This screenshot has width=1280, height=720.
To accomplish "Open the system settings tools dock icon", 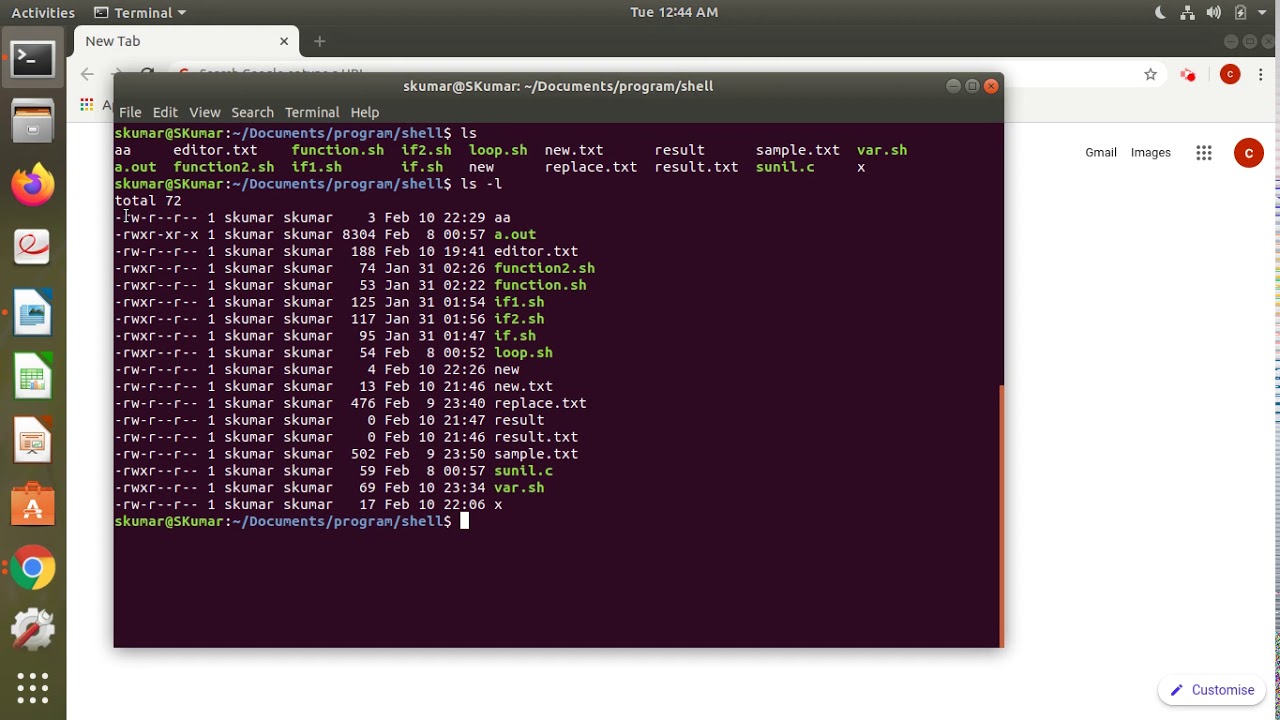I will (32, 629).
